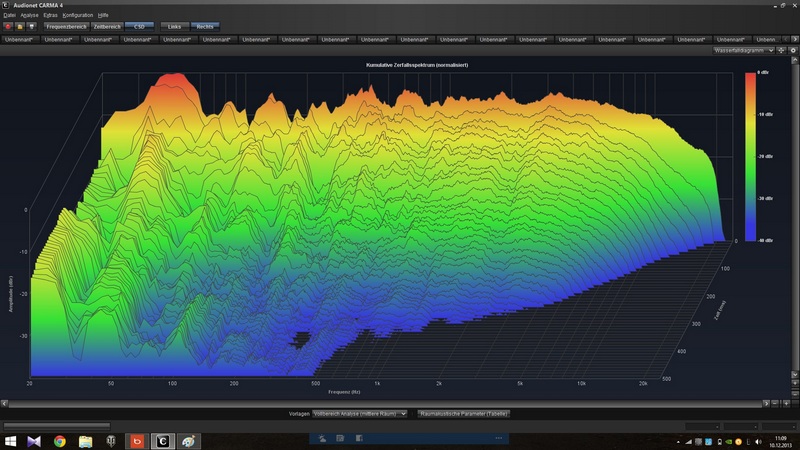Open Visual Studio from the taskbar

pos(34,440)
